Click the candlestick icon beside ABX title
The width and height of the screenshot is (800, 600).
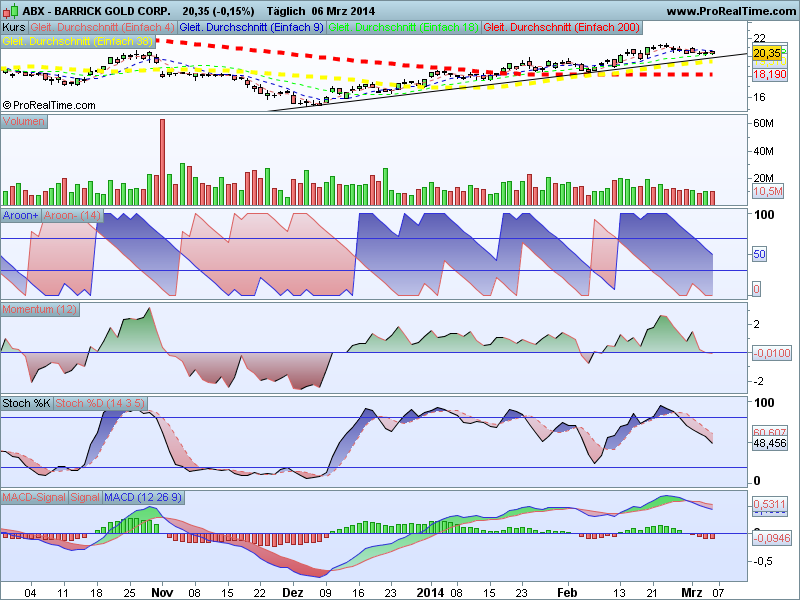click(x=11, y=10)
